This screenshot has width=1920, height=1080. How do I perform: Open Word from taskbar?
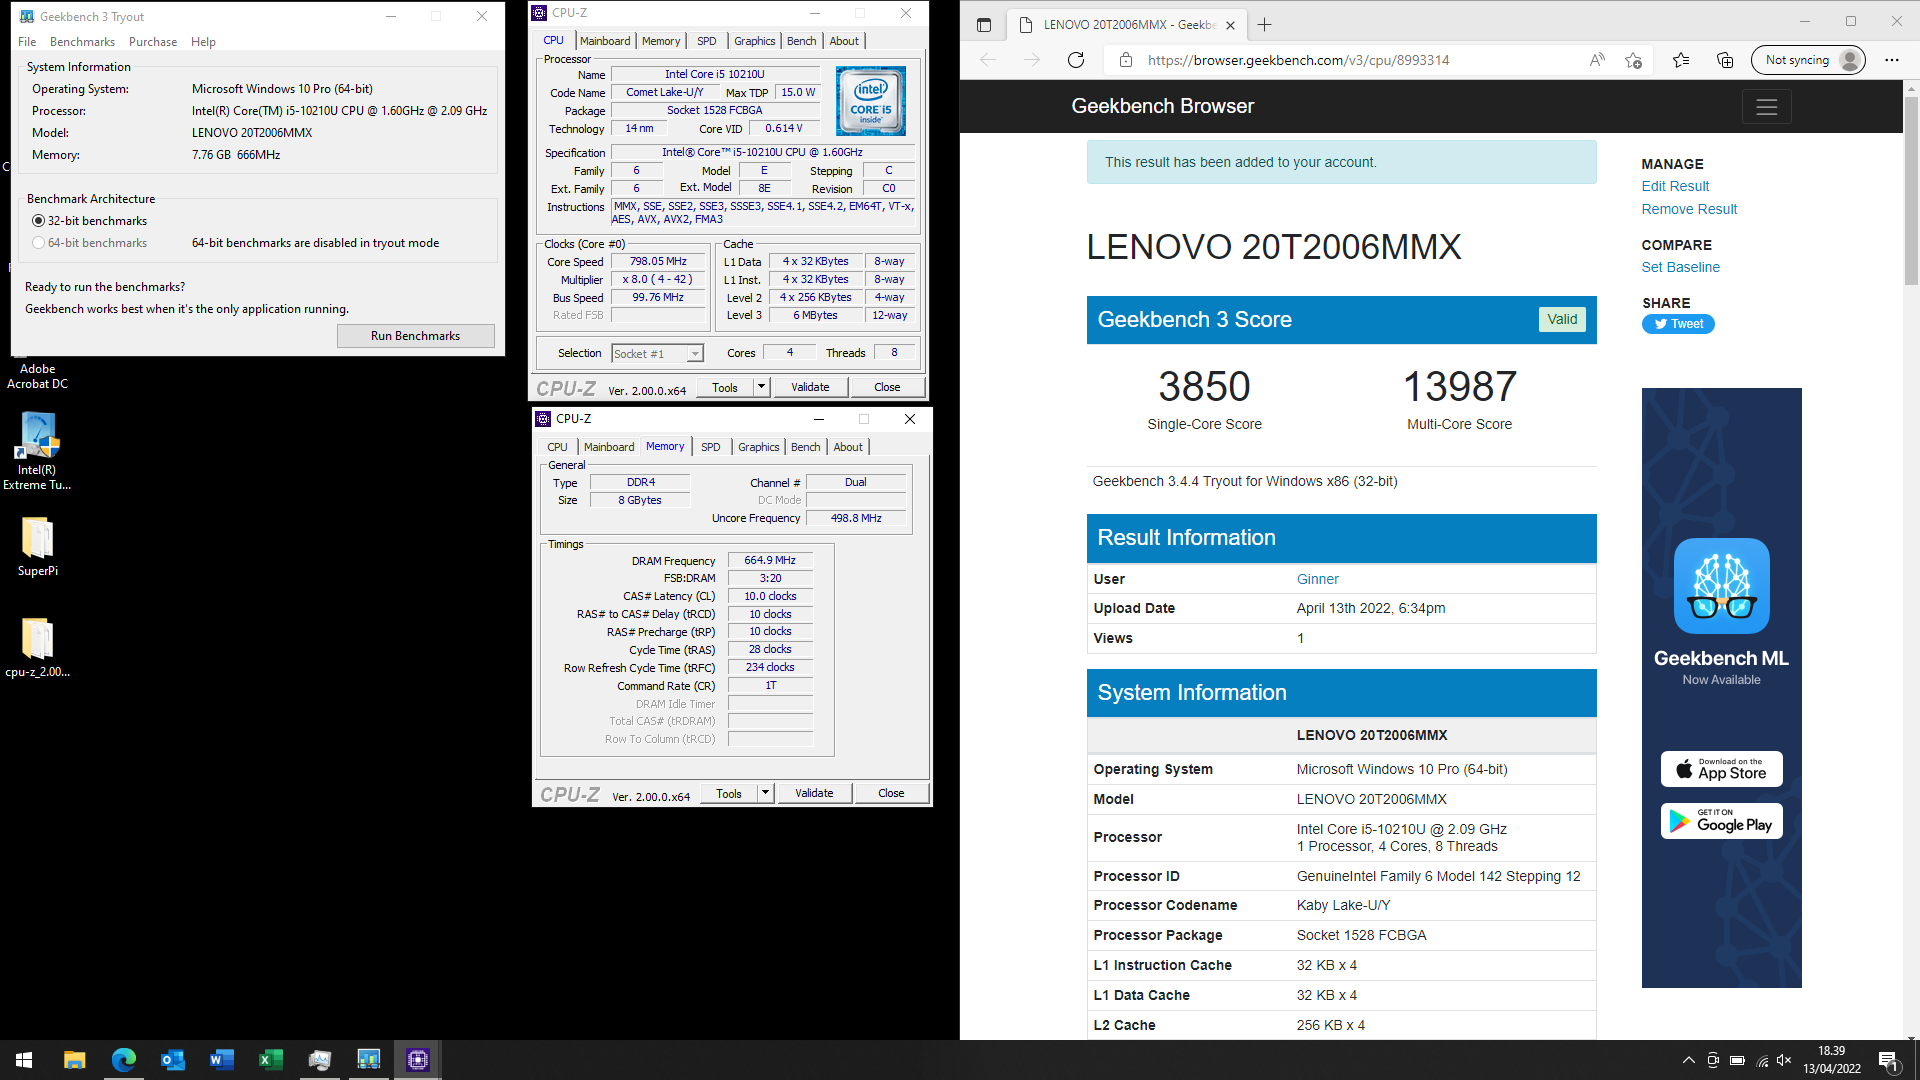(221, 1060)
